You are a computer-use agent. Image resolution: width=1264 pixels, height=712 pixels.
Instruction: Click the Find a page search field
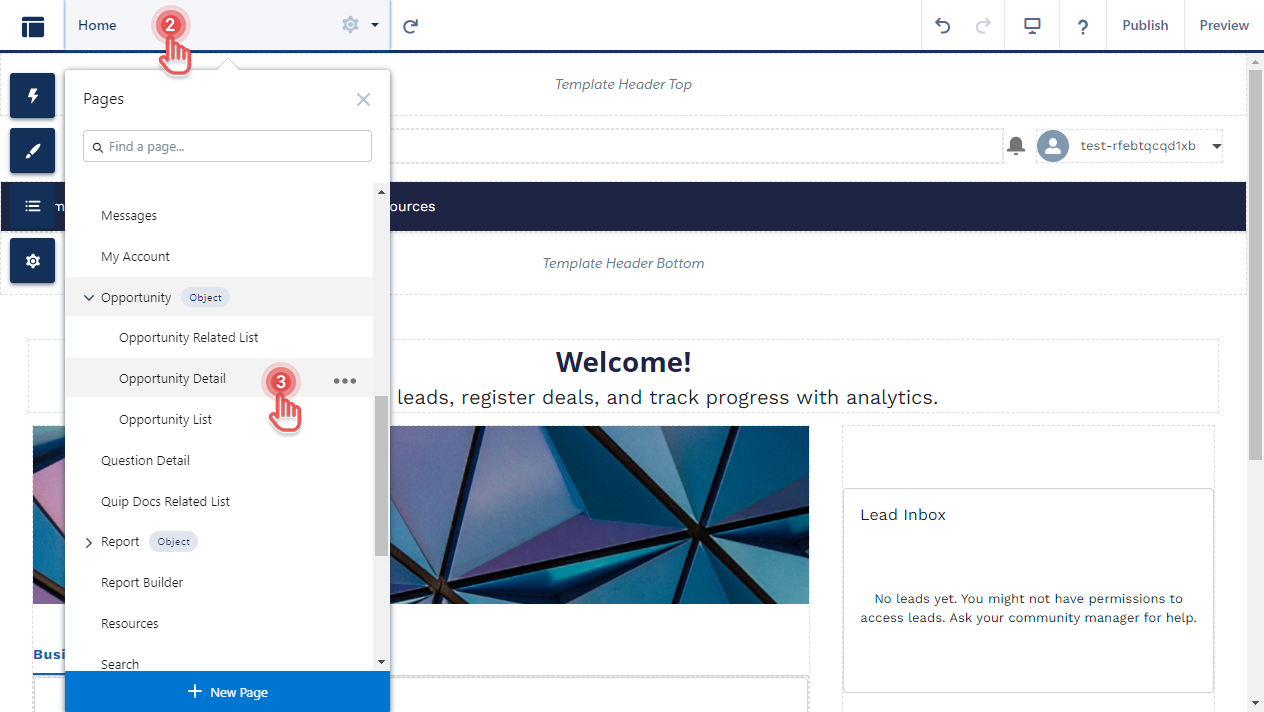pyautogui.click(x=227, y=146)
